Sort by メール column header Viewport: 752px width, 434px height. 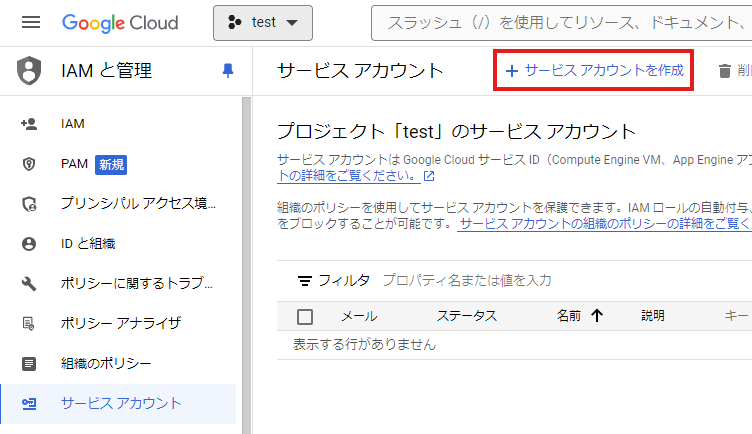359,316
